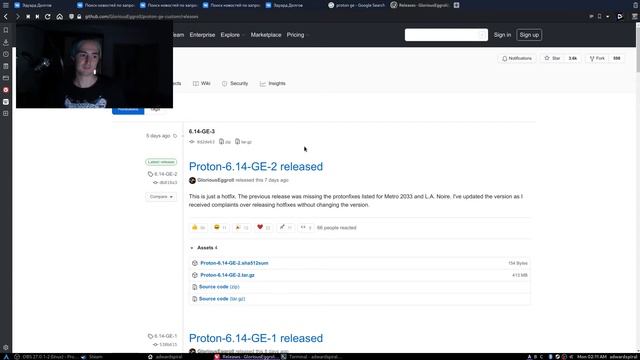The image size is (640, 360).
Task: Reload the page with the refresh icon
Action: tap(48, 17)
